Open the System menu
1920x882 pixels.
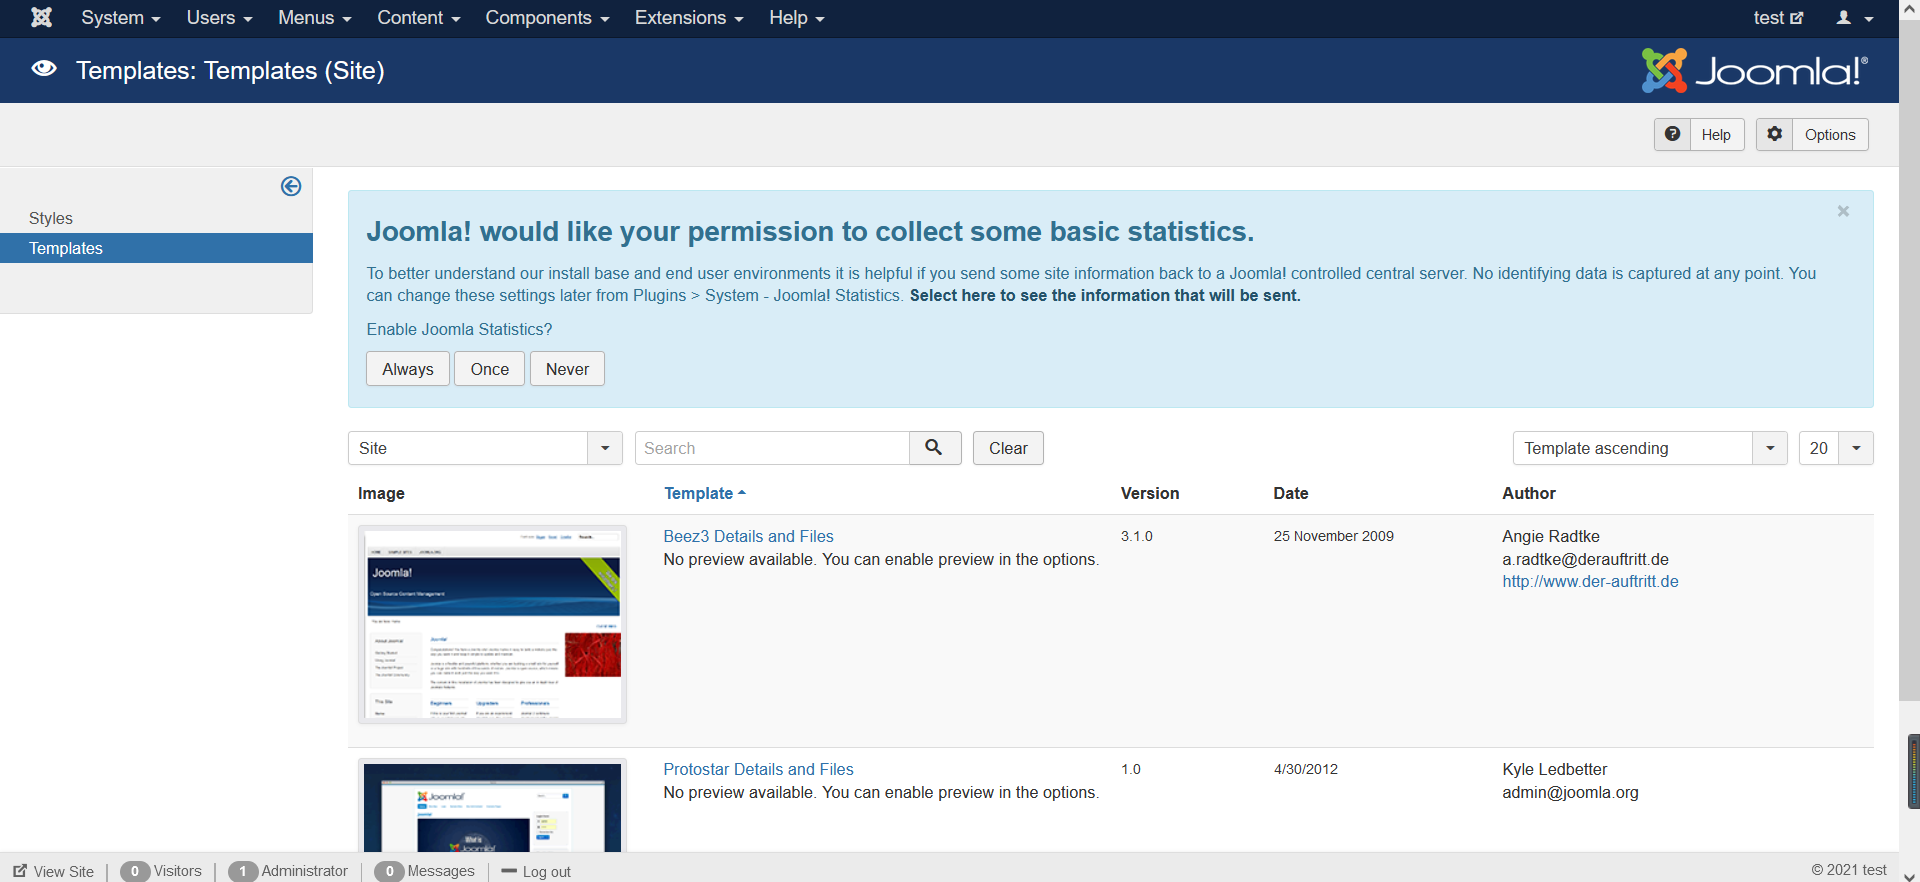pos(121,18)
